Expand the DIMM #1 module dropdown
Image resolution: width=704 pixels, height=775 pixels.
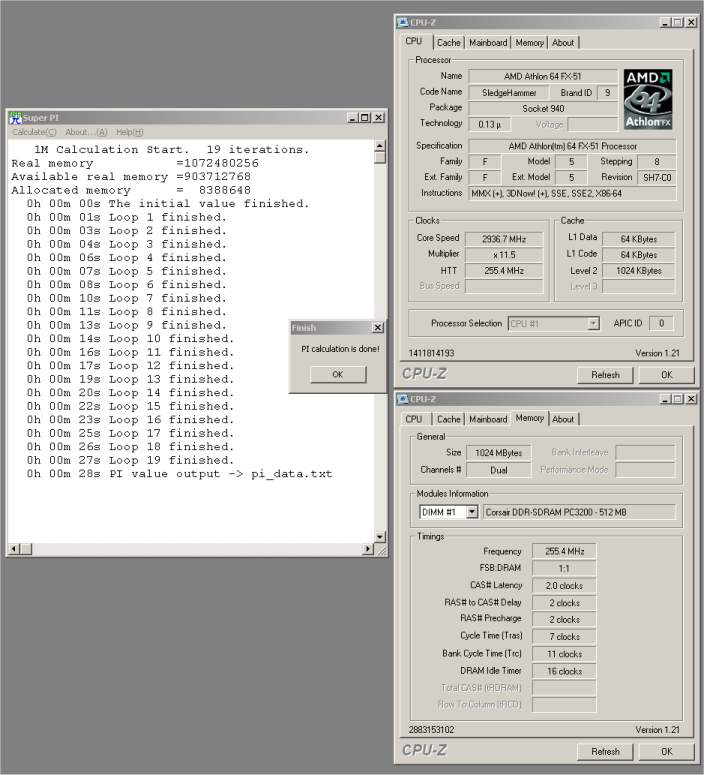pyautogui.click(x=472, y=512)
